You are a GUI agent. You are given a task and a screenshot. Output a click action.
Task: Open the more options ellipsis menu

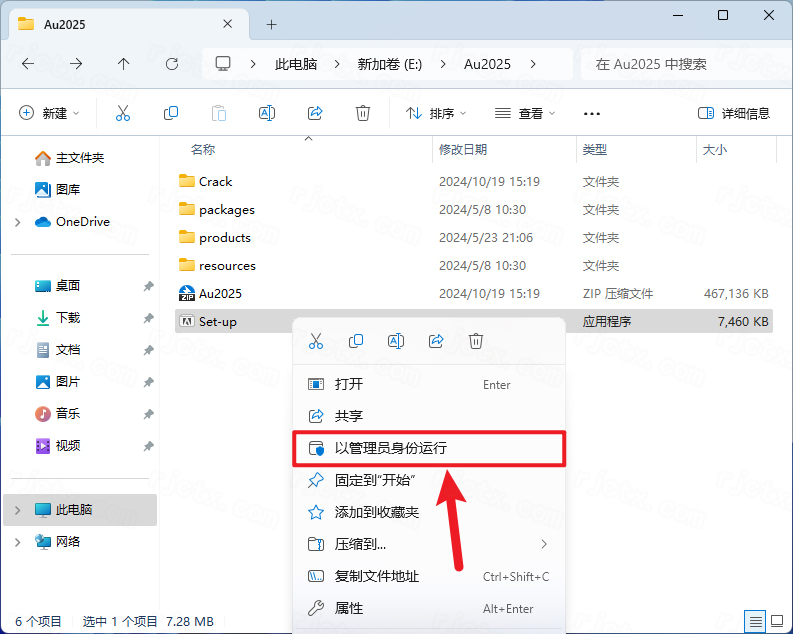coord(592,113)
